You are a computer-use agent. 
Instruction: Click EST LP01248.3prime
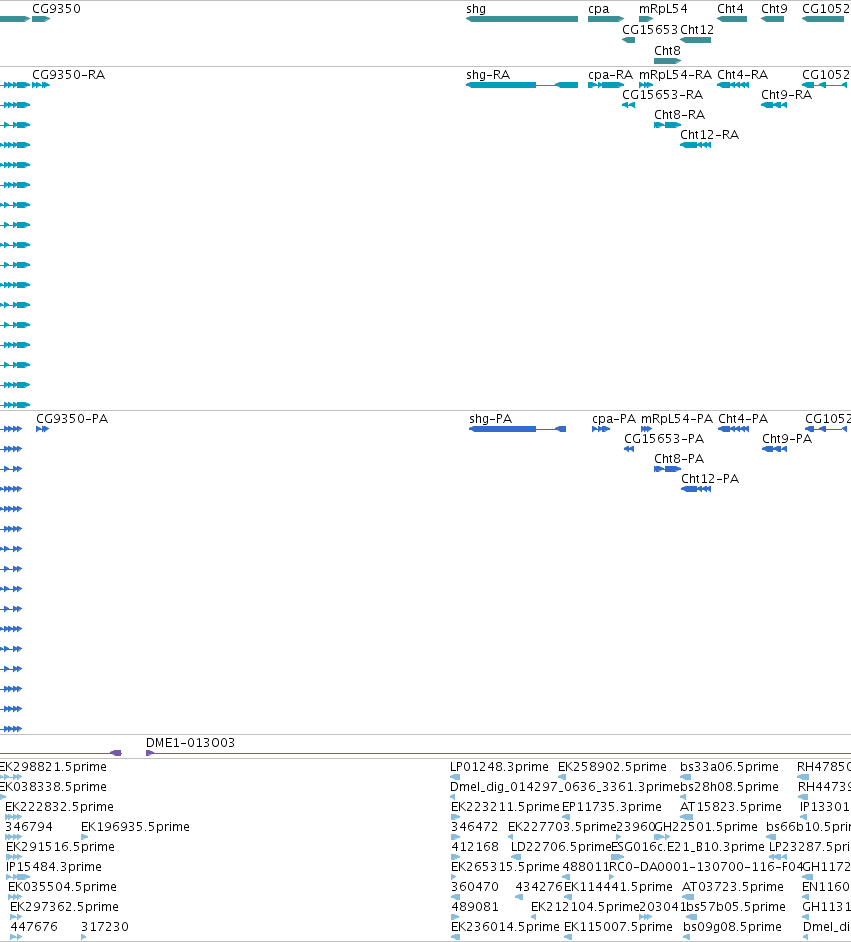499,767
